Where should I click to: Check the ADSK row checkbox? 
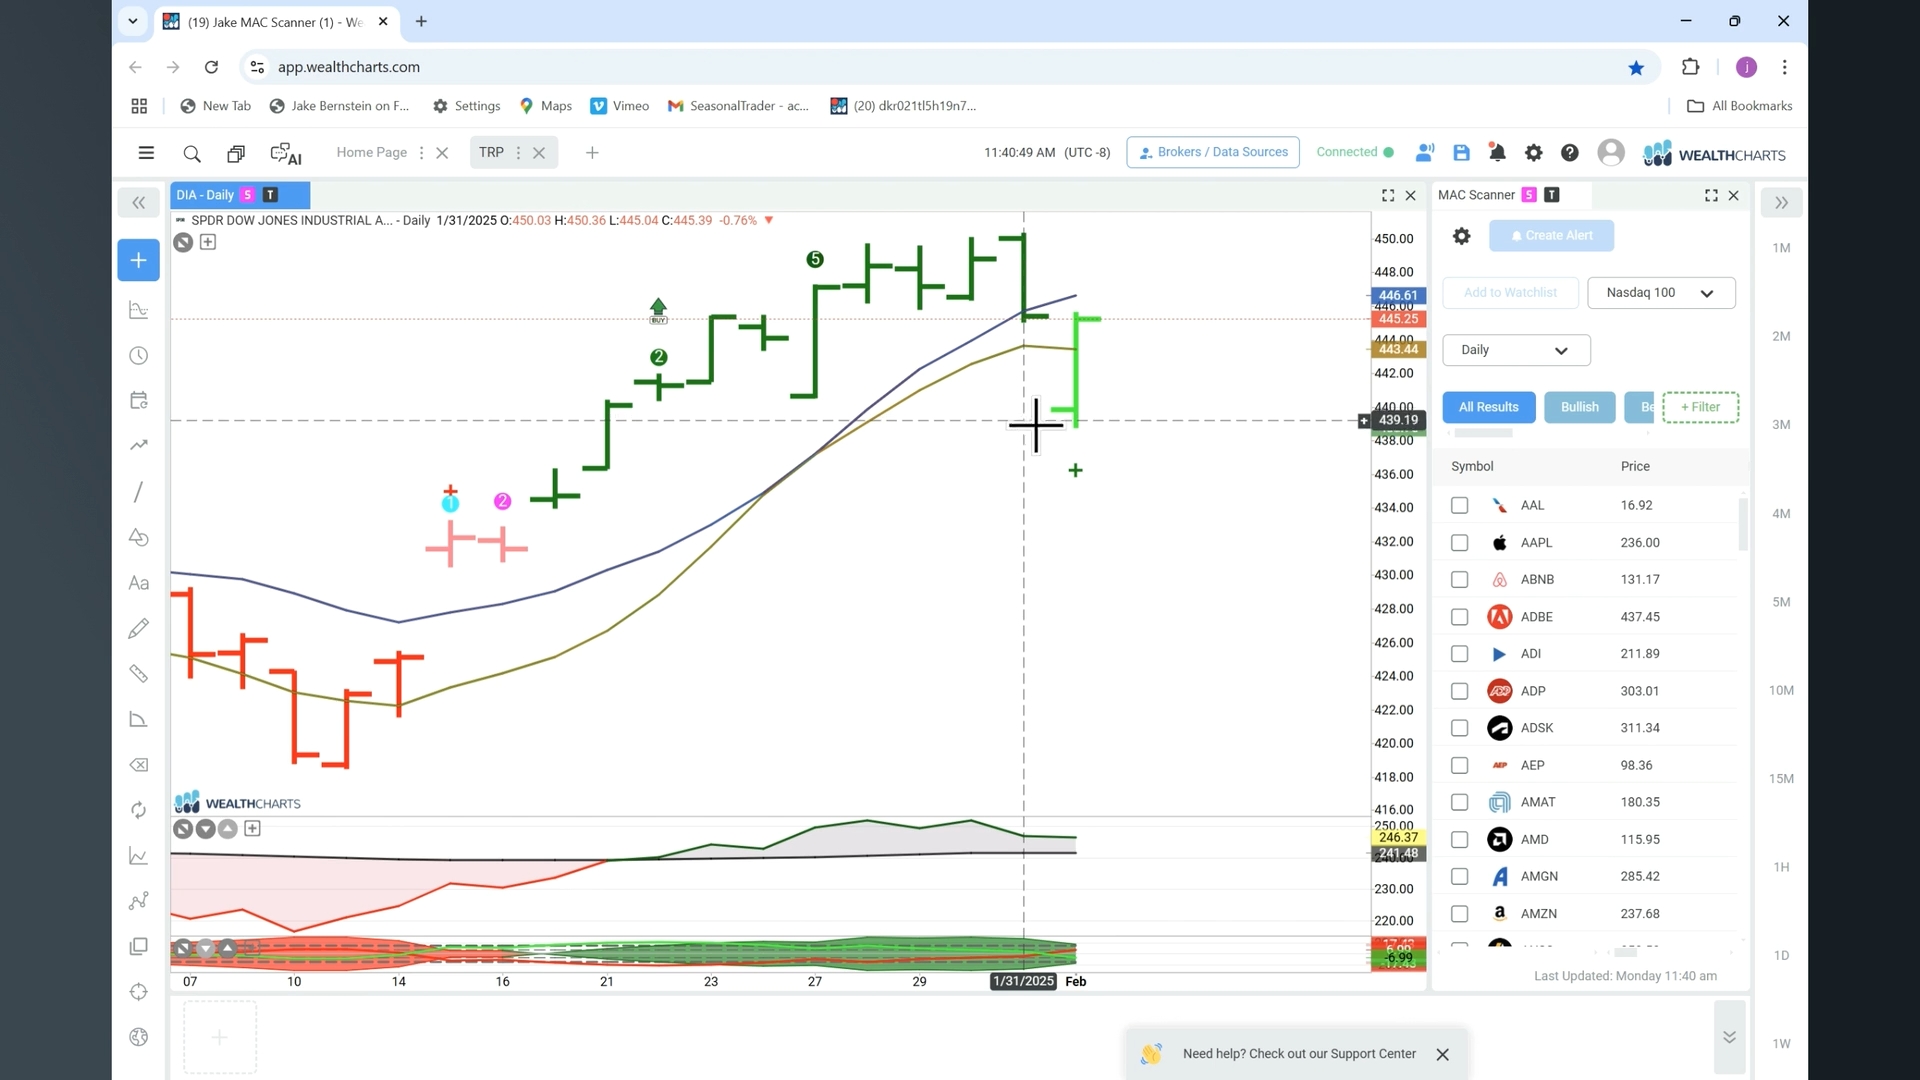coord(1460,728)
